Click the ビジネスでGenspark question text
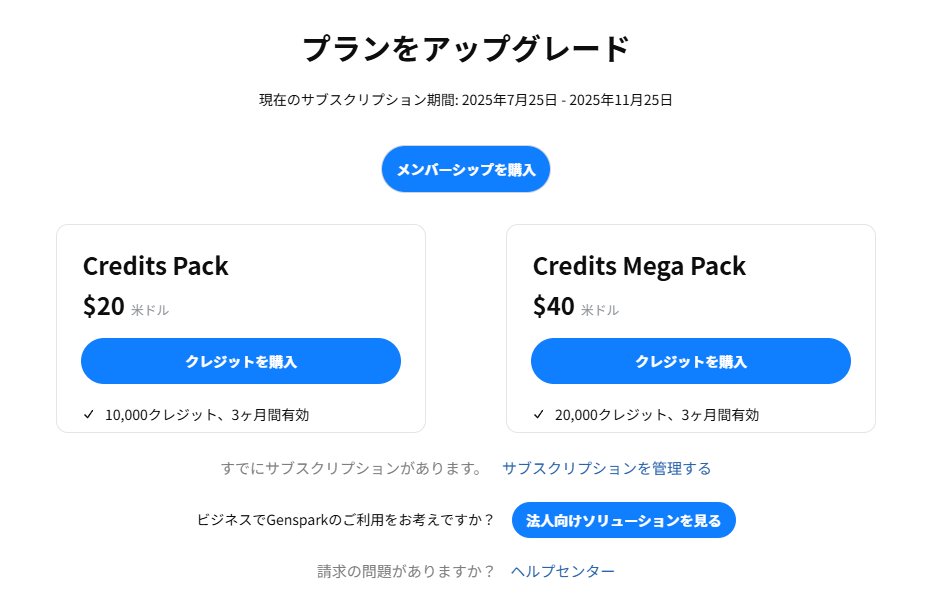The image size is (944, 611). coord(346,520)
